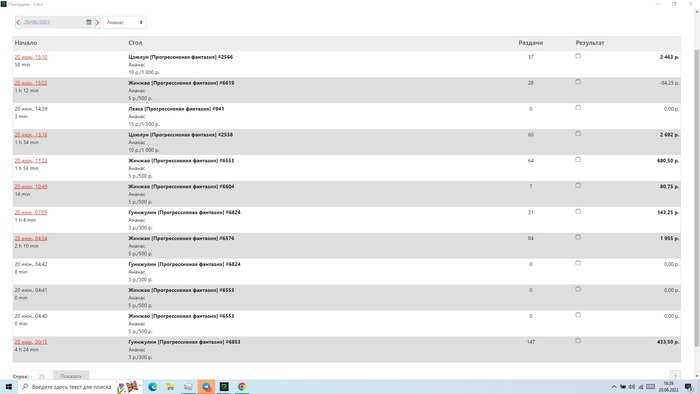The height and width of the screenshot is (394, 700).
Task: Click the Раздачи column header
Action: click(x=531, y=43)
